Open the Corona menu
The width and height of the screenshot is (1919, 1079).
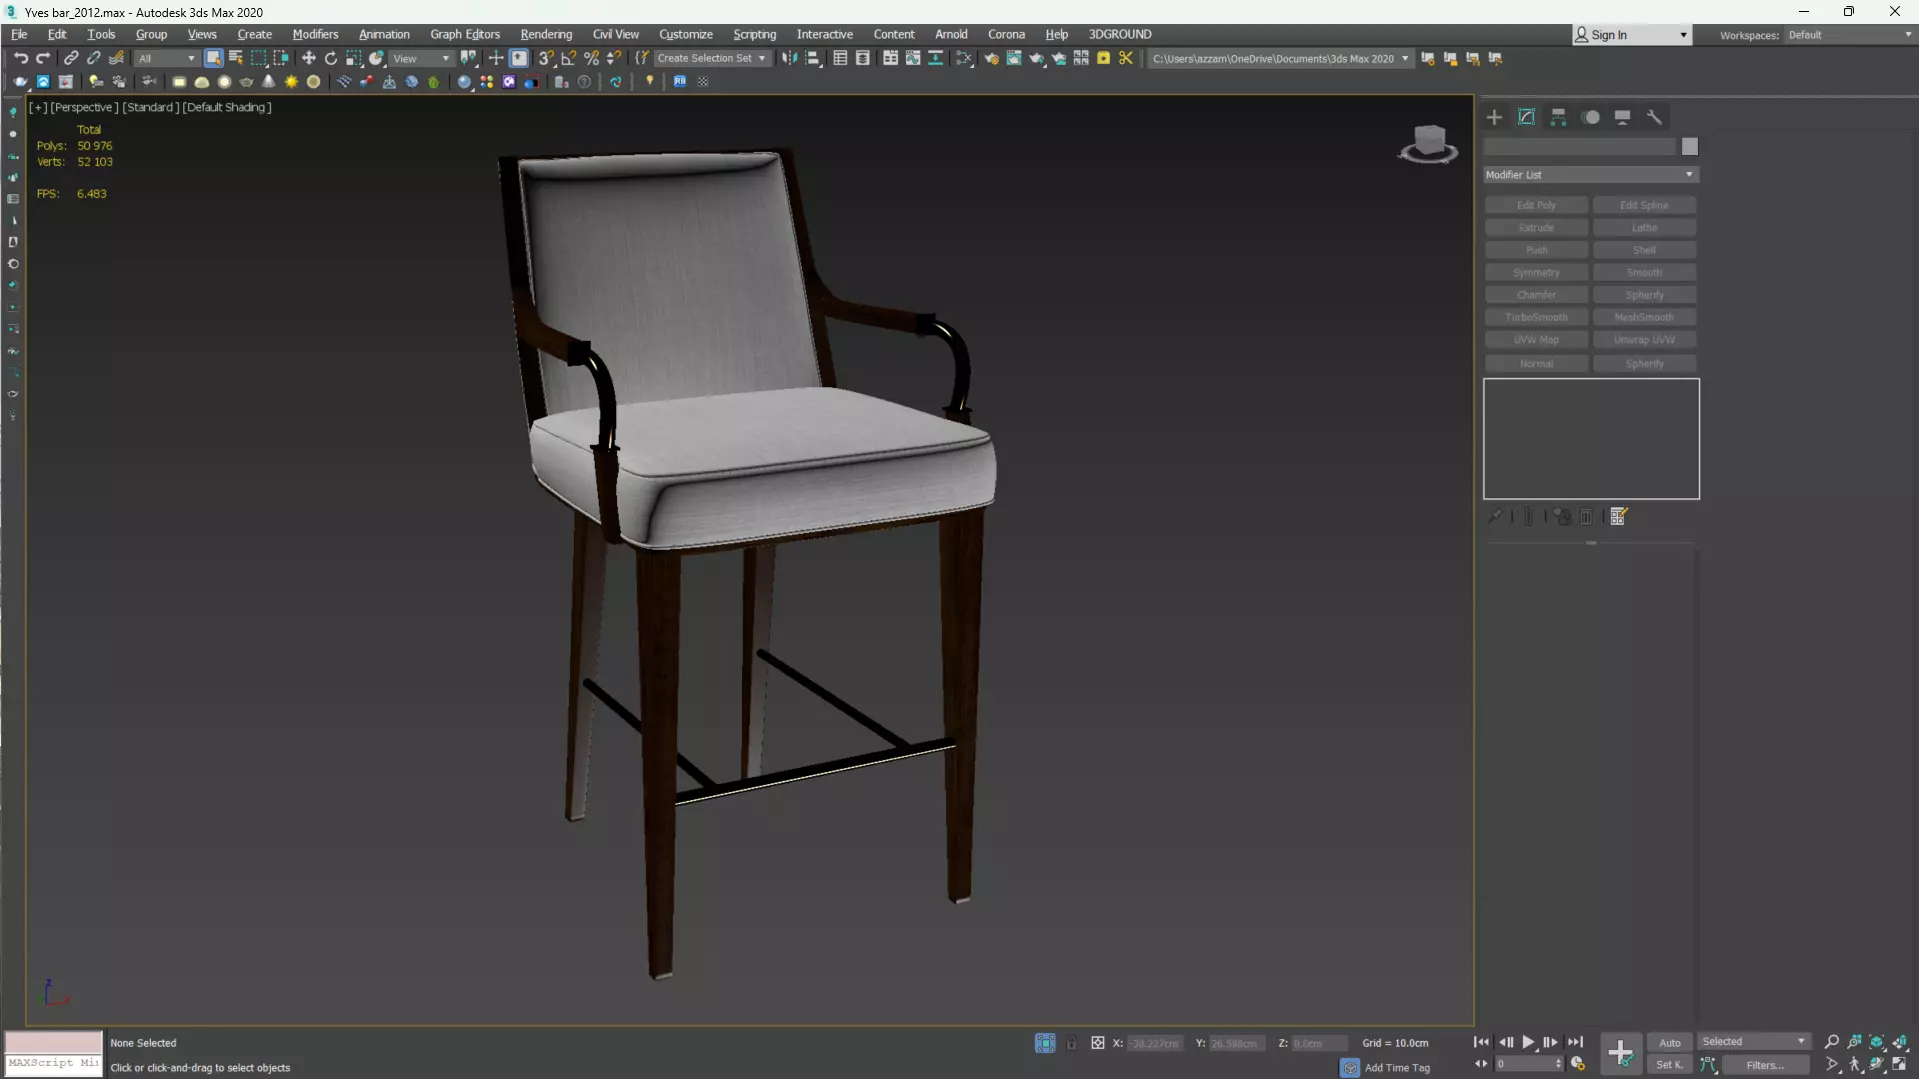1006,34
